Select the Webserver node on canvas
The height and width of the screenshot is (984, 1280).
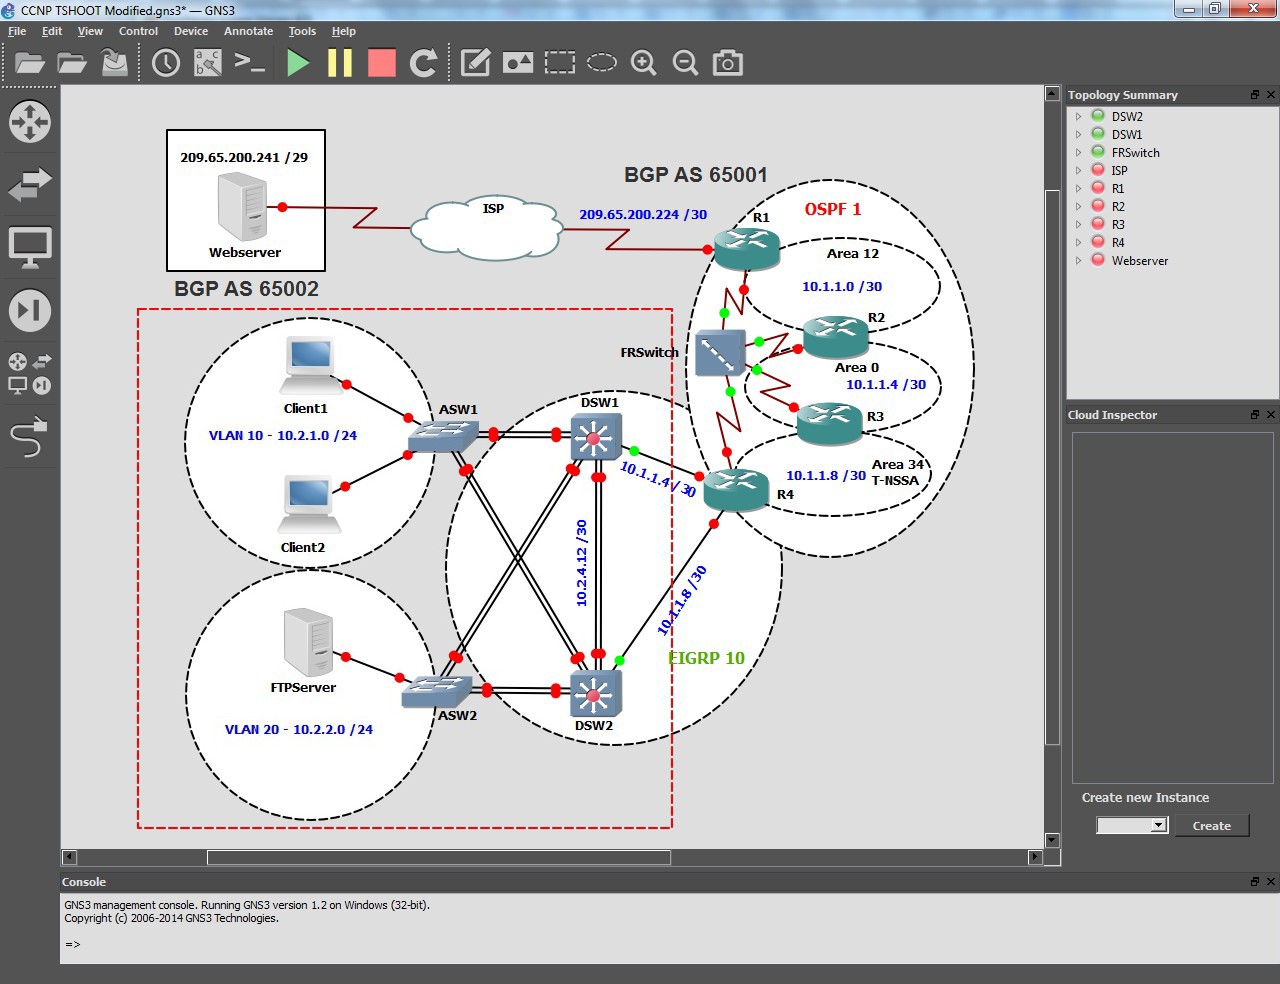click(243, 207)
